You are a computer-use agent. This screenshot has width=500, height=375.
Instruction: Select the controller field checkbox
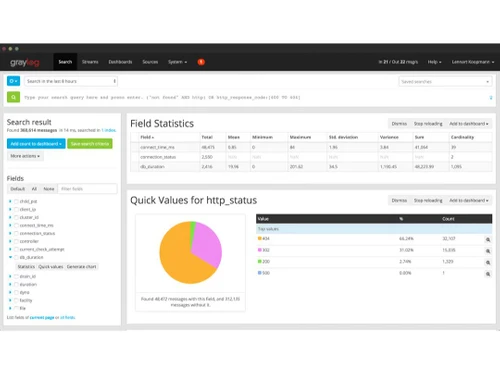click(16, 241)
